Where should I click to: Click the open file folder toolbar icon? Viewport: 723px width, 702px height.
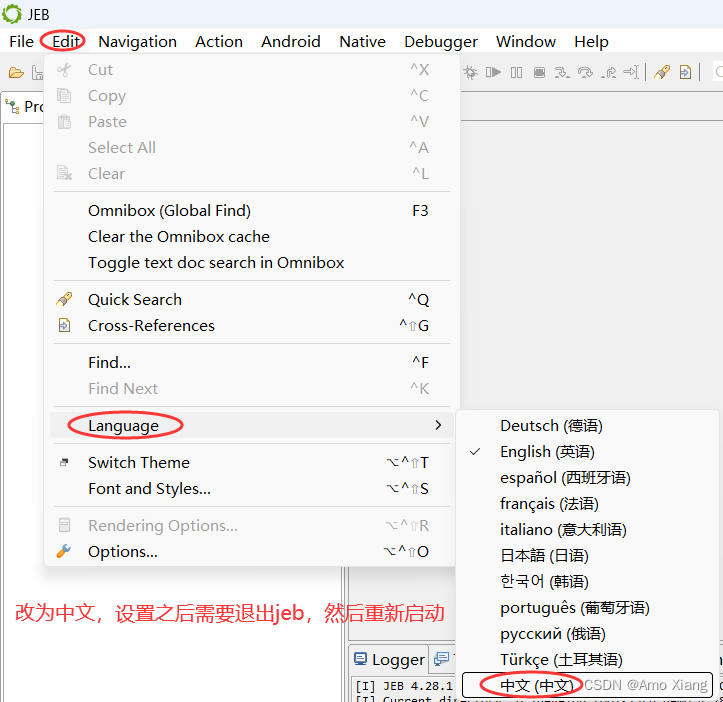[16, 72]
